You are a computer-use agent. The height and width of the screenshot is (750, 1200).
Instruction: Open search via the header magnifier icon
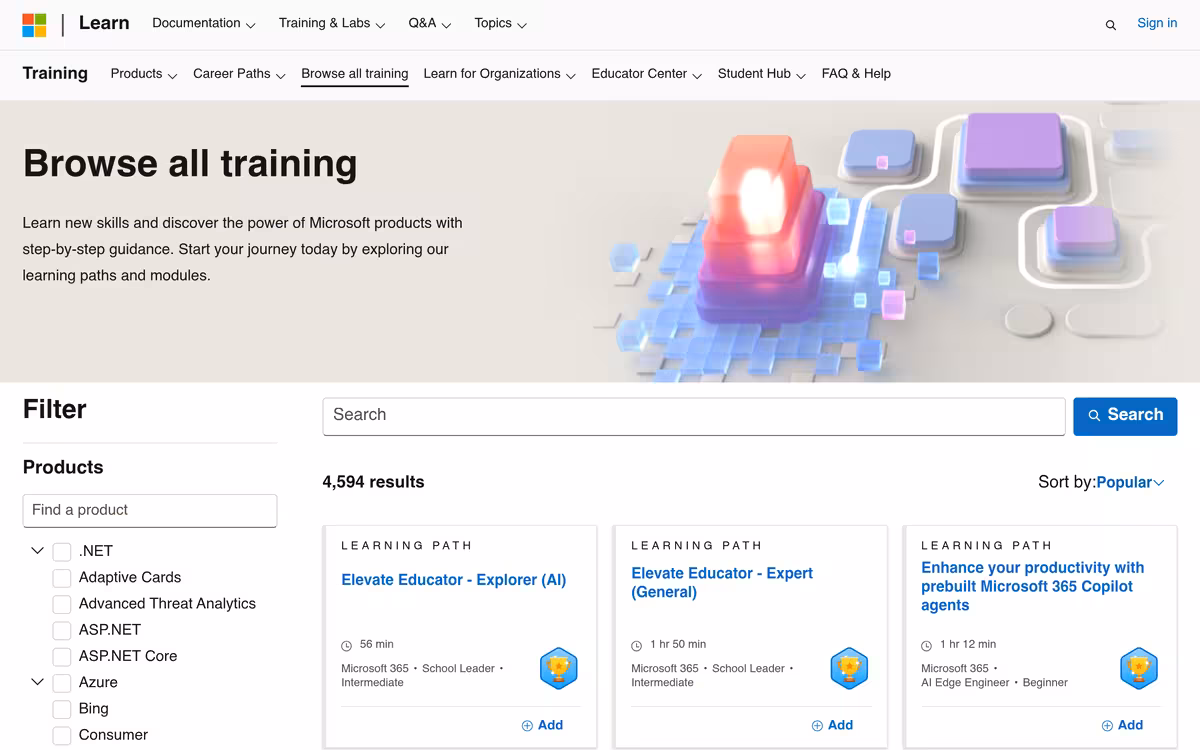coord(1110,25)
